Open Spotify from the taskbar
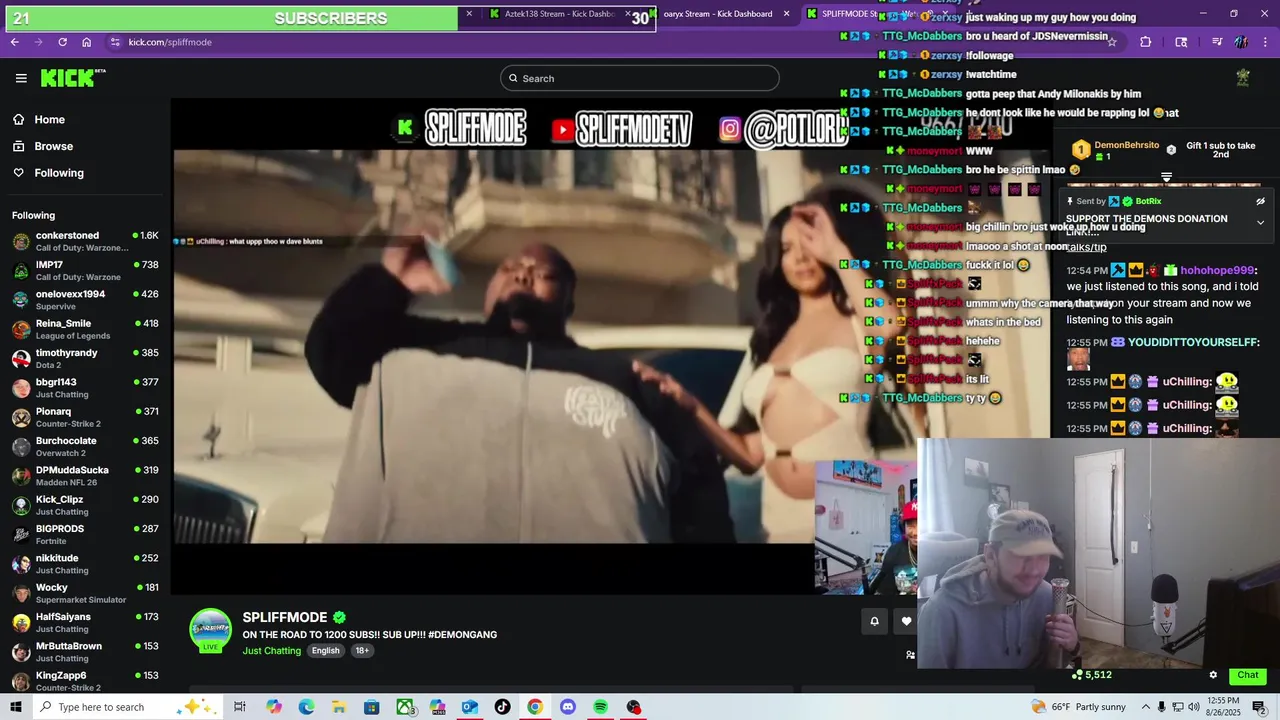This screenshot has width=1280, height=720. pyautogui.click(x=600, y=707)
